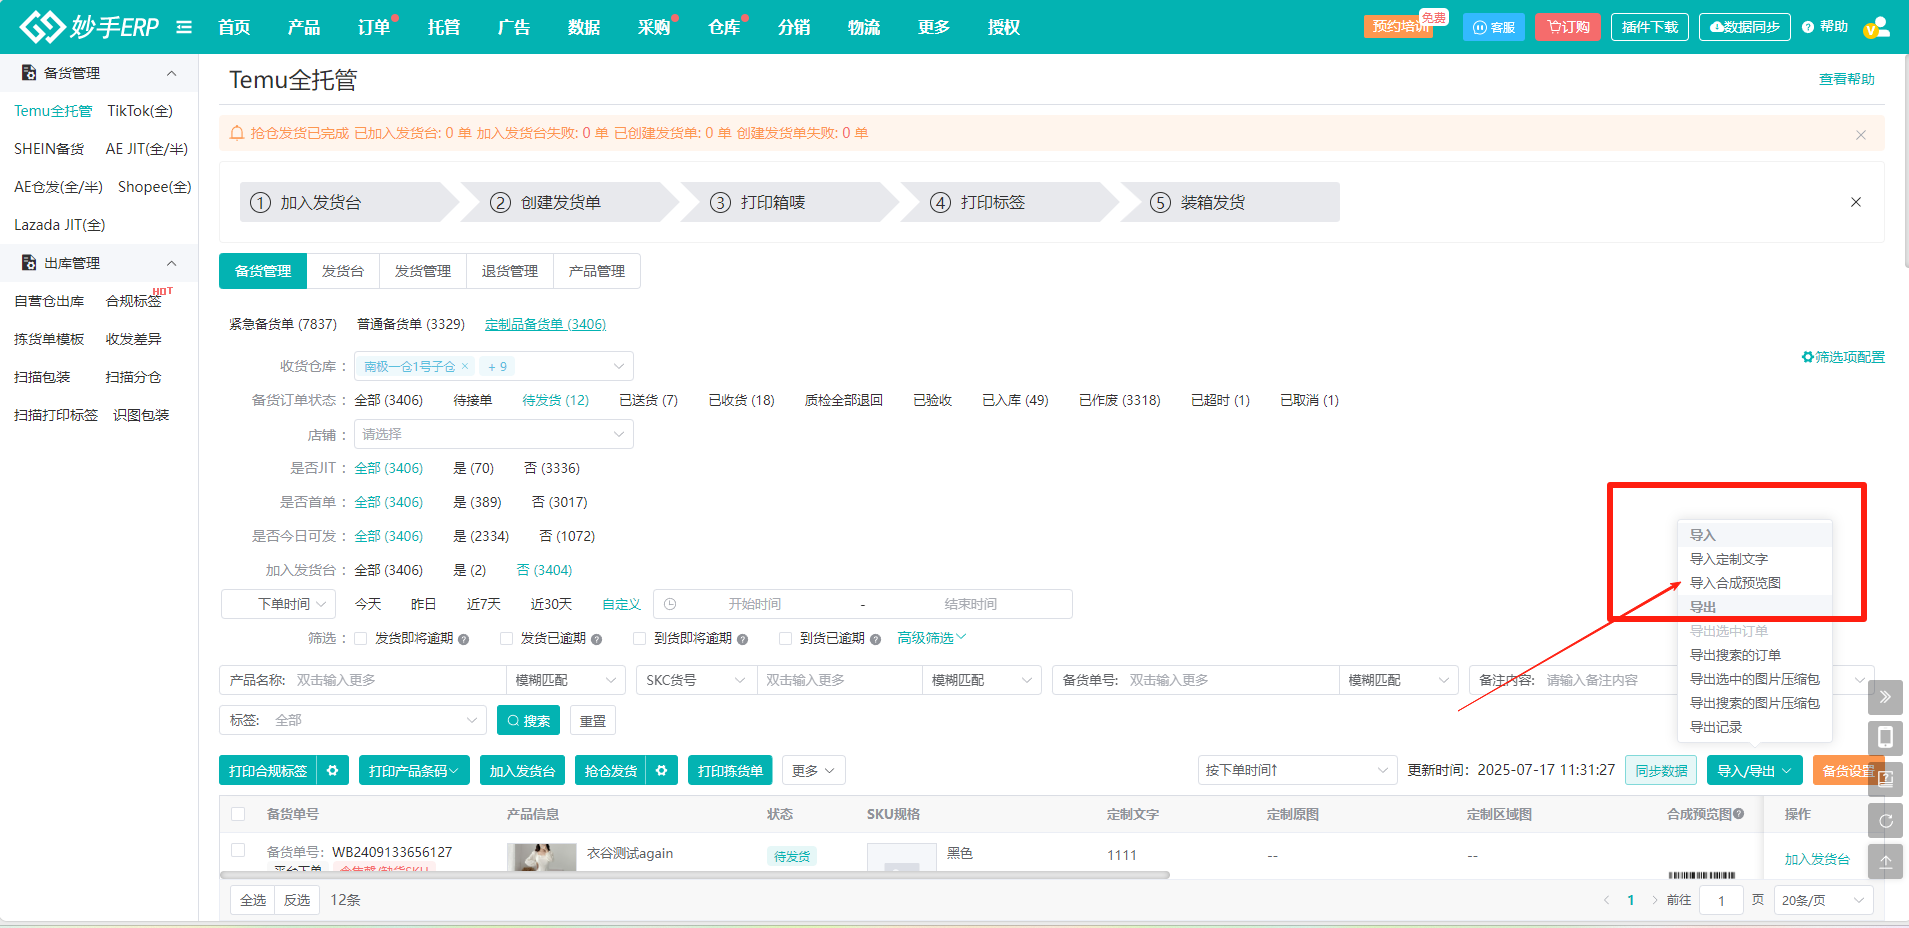Expand 高级筛选 advanced filters
The width and height of the screenshot is (1909, 928).
point(931,638)
